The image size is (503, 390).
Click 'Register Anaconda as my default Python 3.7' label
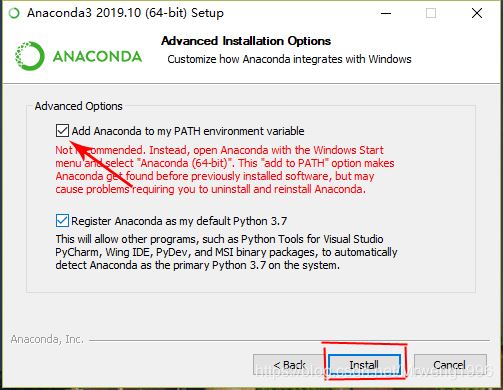point(179,221)
